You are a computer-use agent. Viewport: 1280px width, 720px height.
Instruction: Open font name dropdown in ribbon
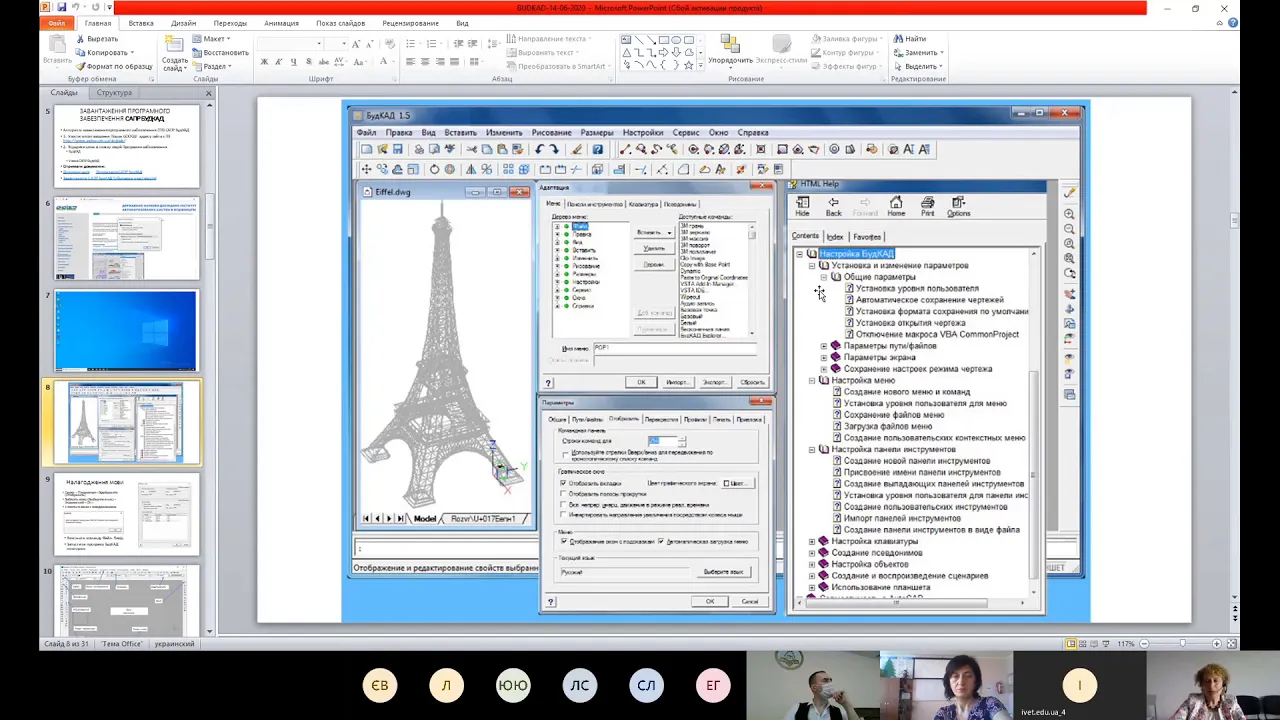click(320, 44)
